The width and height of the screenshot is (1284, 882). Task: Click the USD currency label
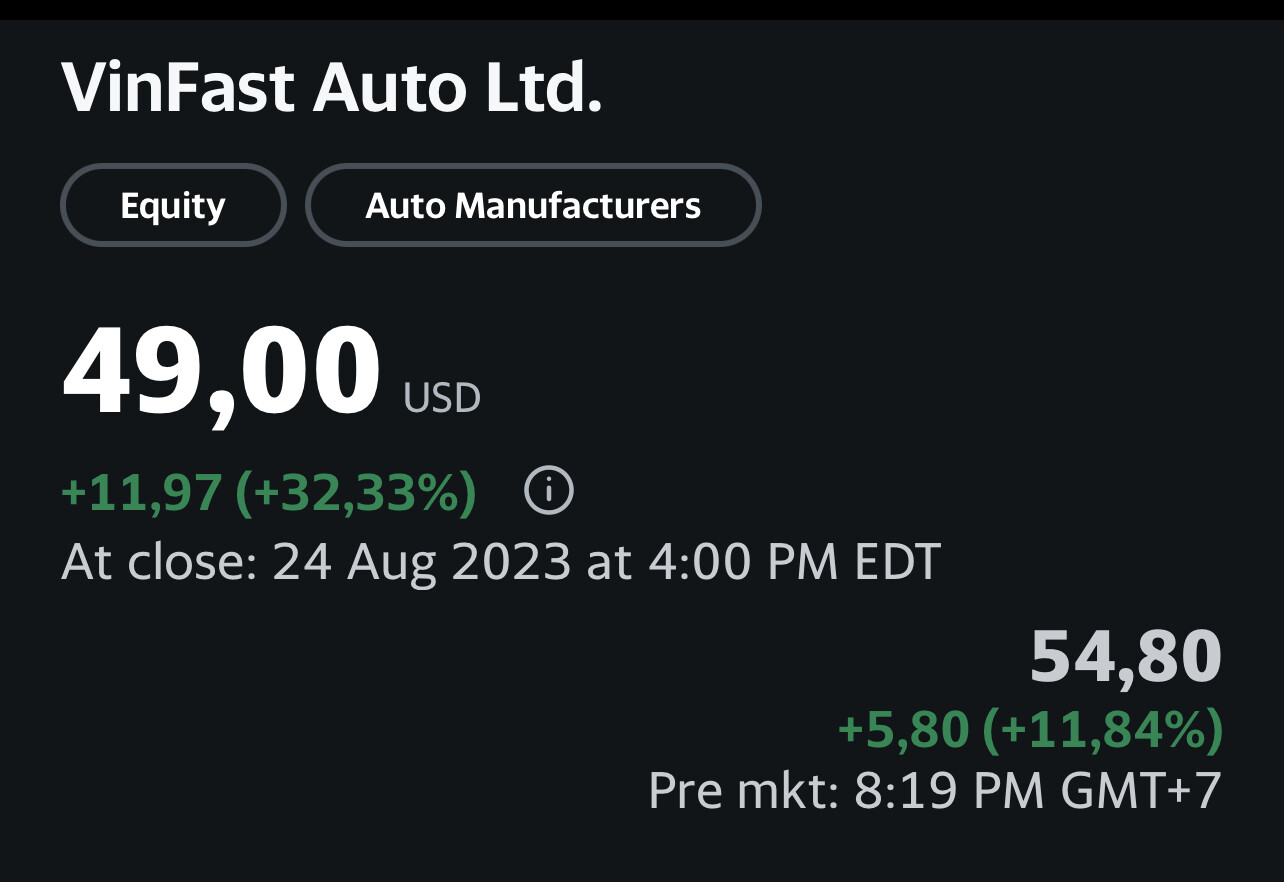pos(442,398)
